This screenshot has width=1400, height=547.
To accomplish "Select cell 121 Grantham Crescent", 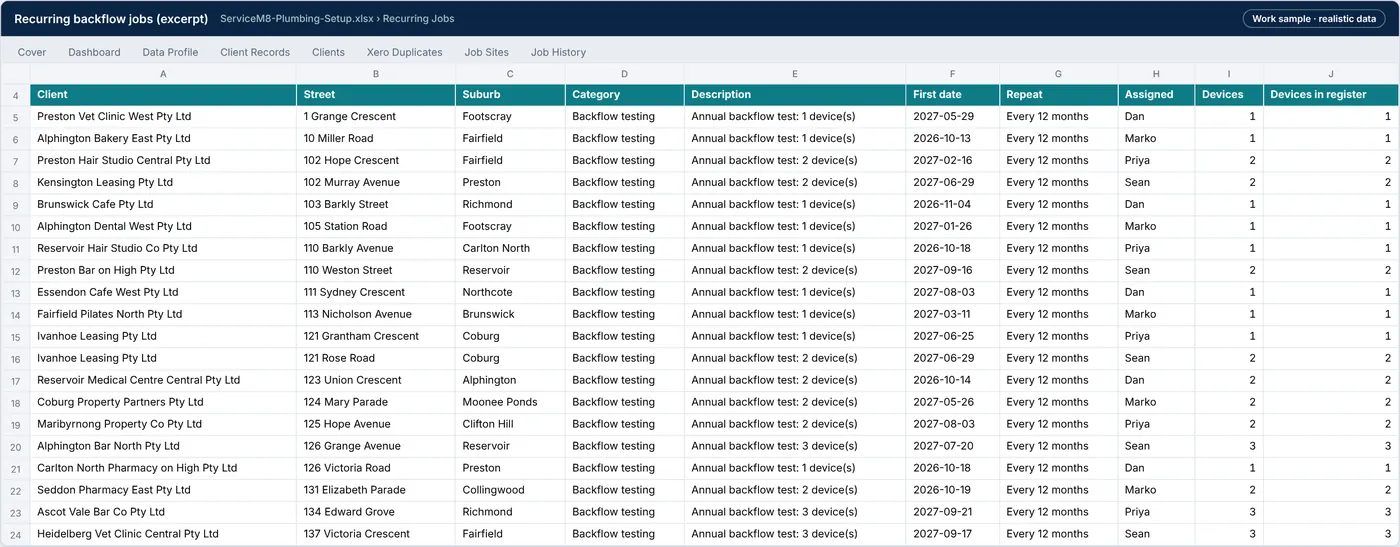I will pos(376,337).
